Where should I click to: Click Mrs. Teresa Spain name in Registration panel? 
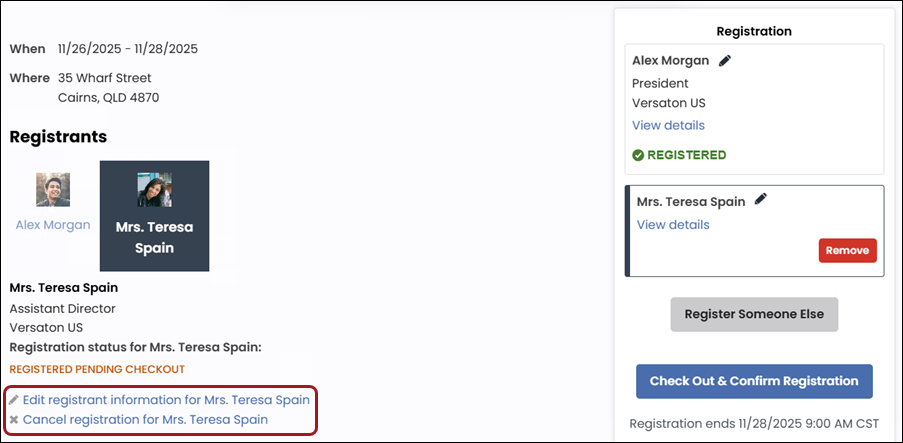pyautogui.click(x=691, y=201)
